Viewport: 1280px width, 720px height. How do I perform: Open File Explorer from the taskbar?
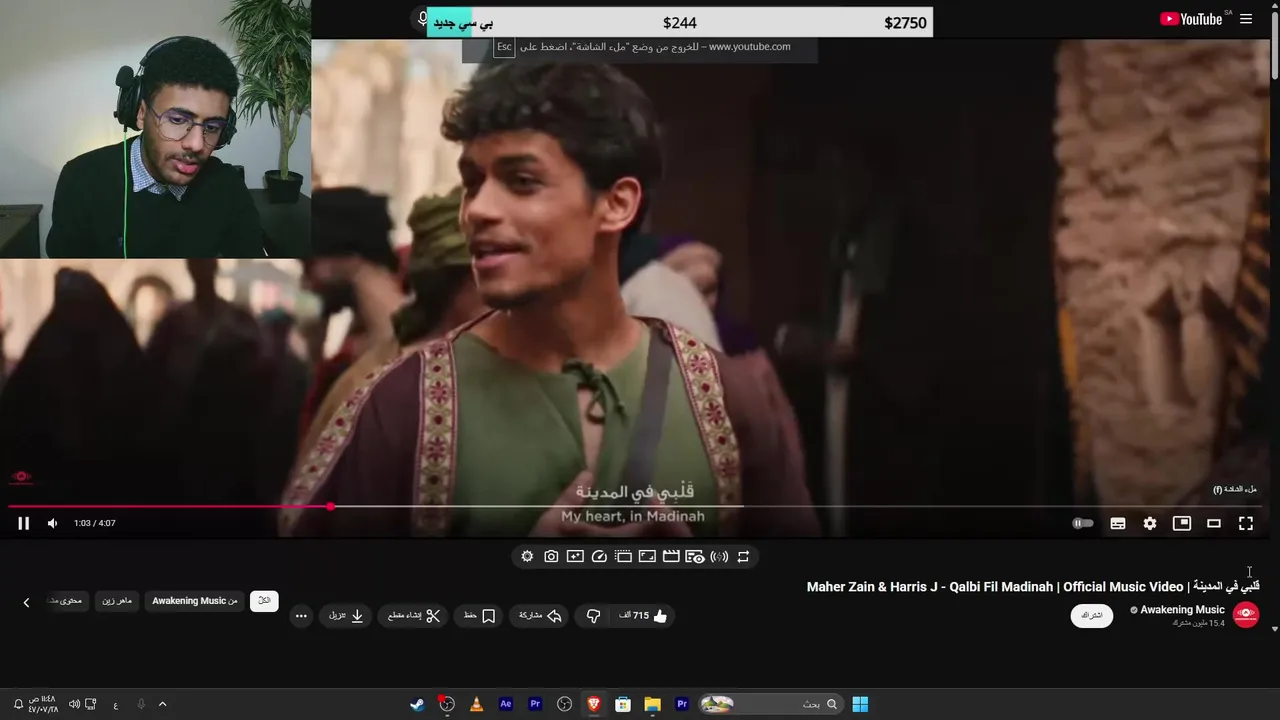click(x=652, y=704)
